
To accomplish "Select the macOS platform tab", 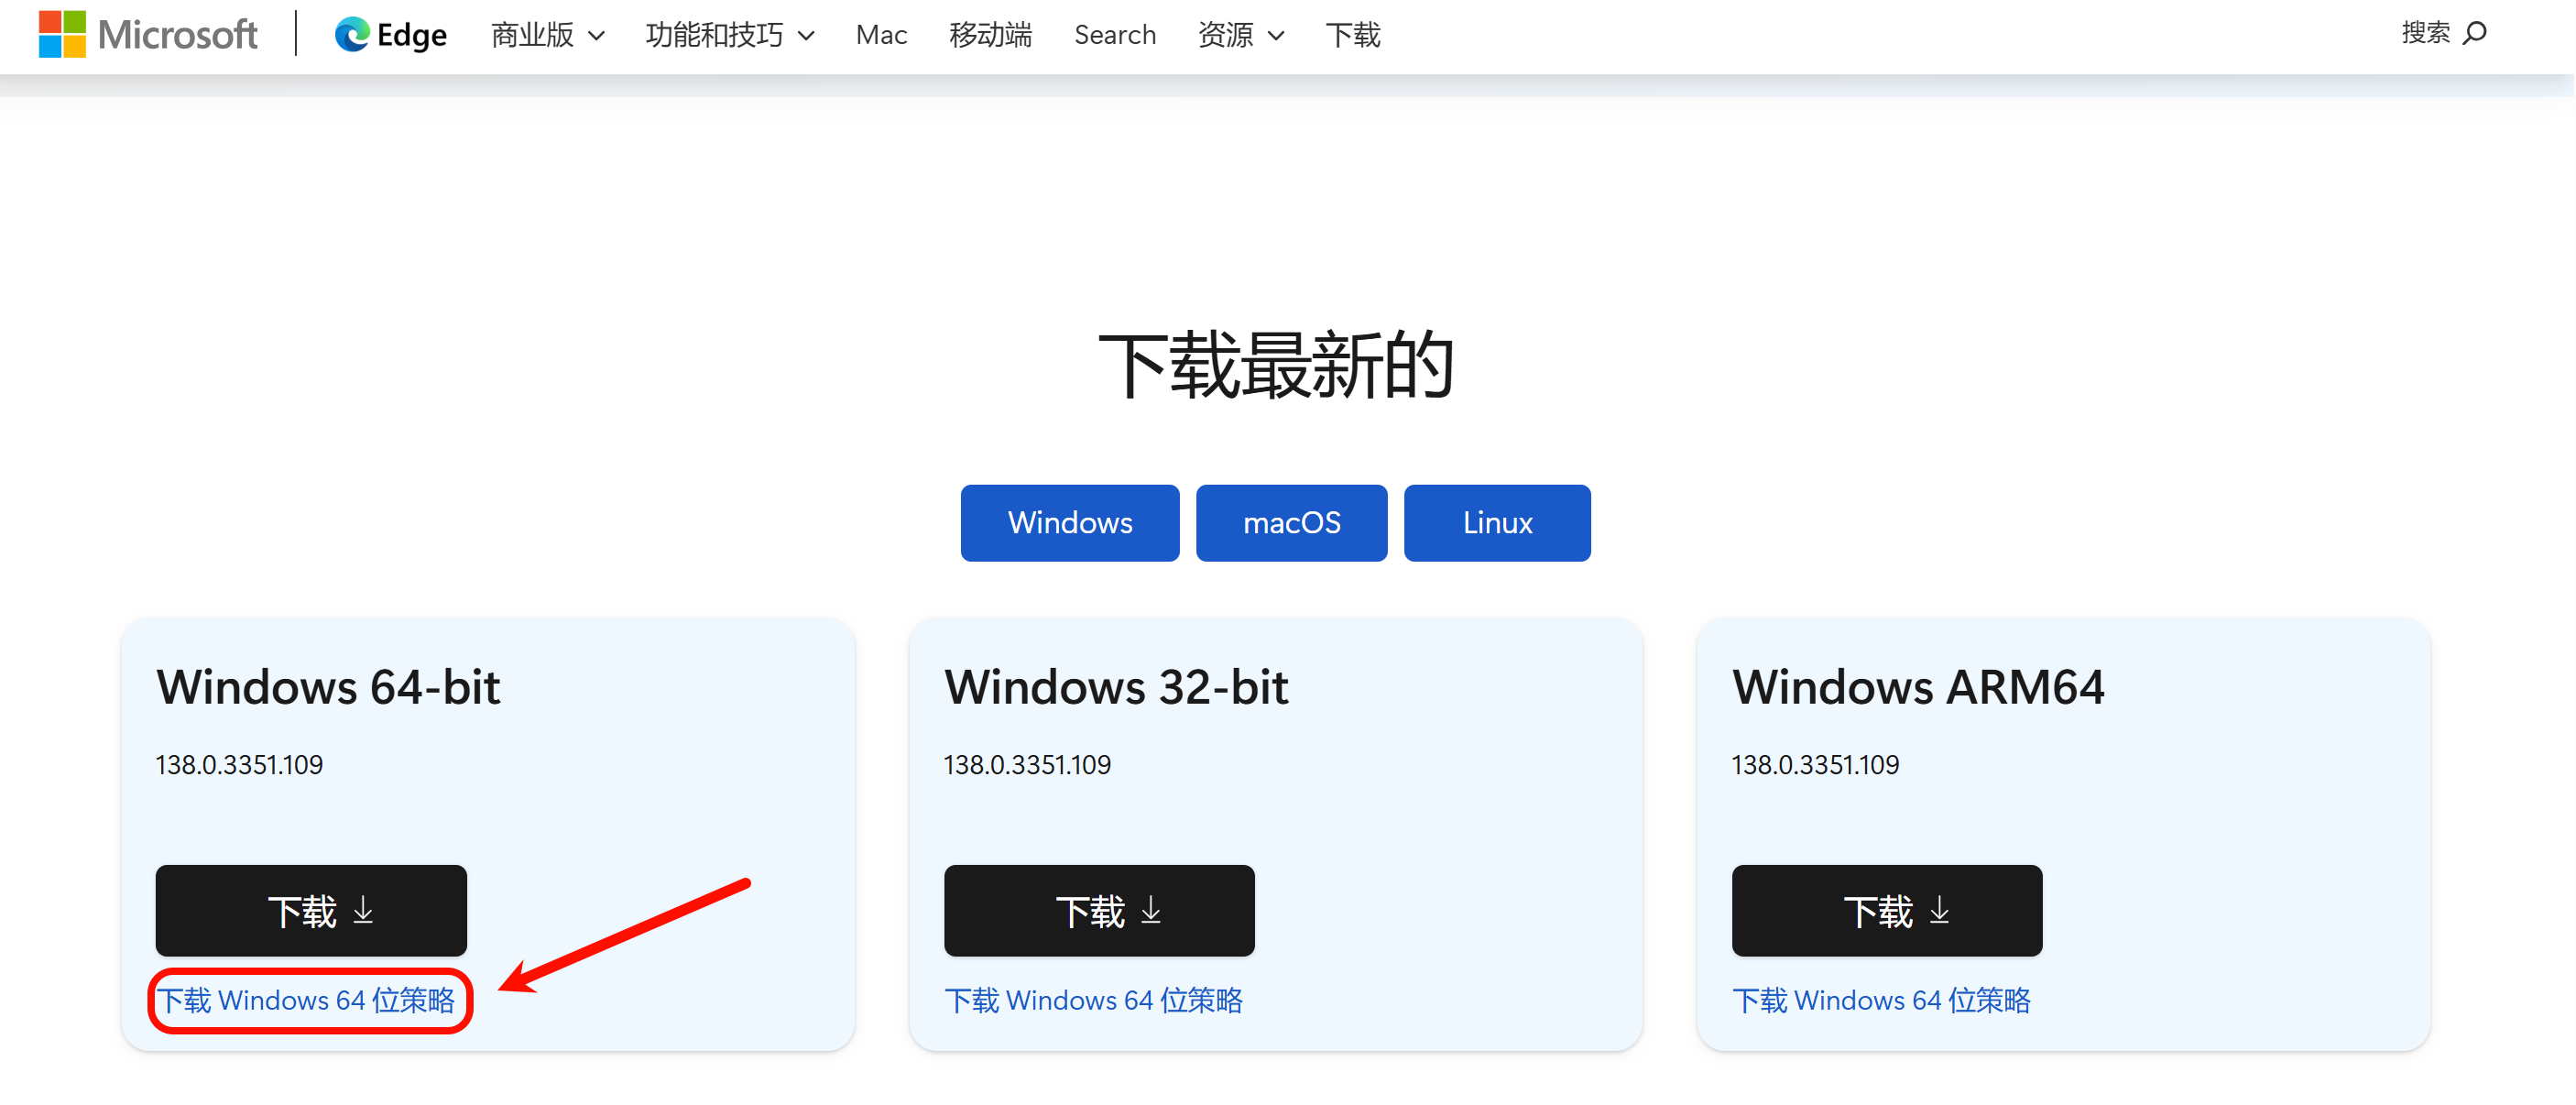I will click(x=1291, y=523).
